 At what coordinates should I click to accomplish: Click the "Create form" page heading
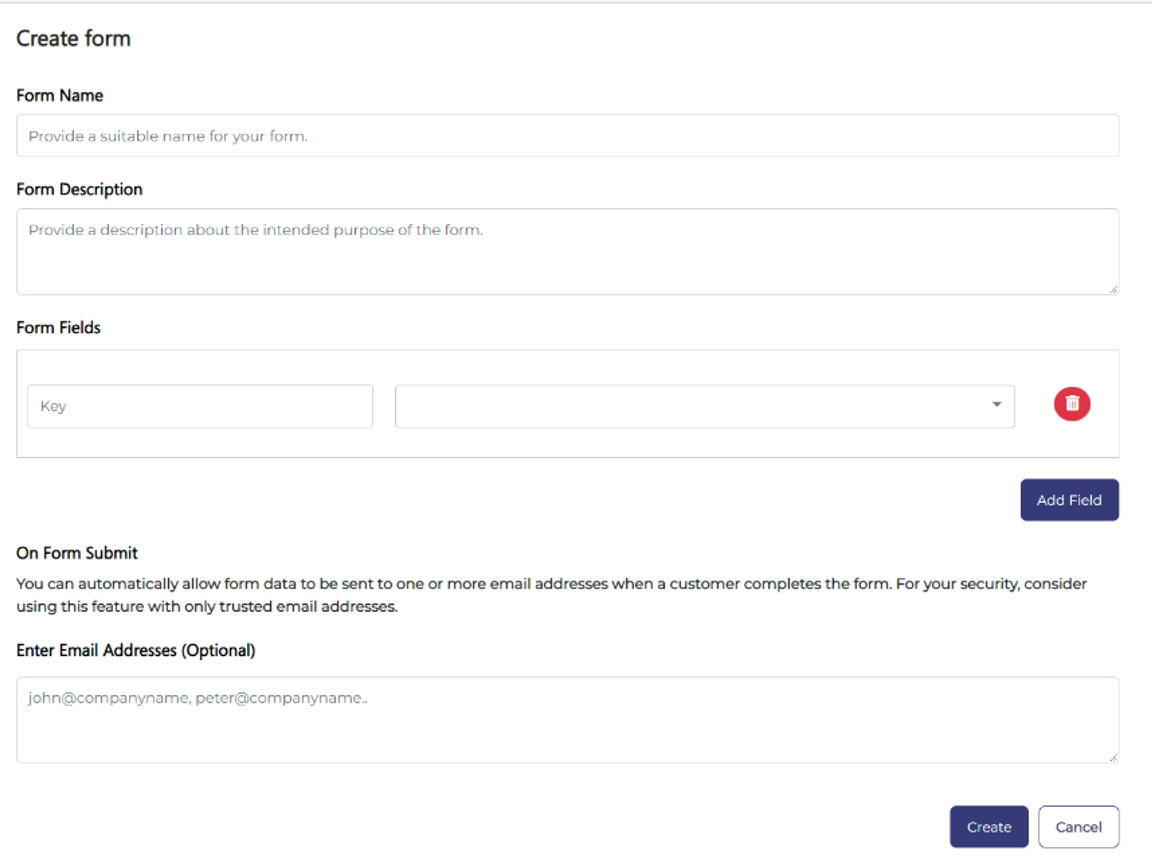(x=73, y=39)
